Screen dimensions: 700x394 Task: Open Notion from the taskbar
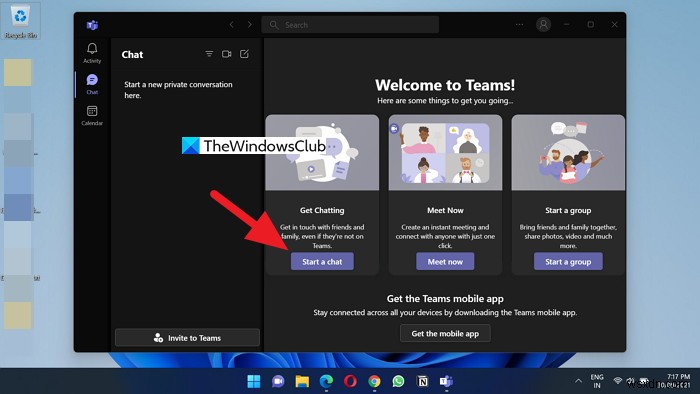tap(422, 381)
